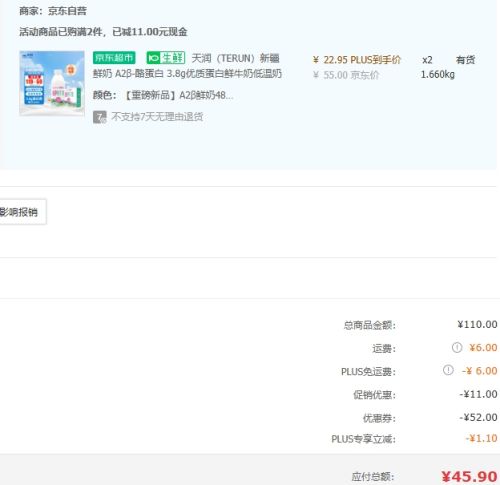Click the 颜色 option description text
The image size is (500, 485).
coord(163,96)
